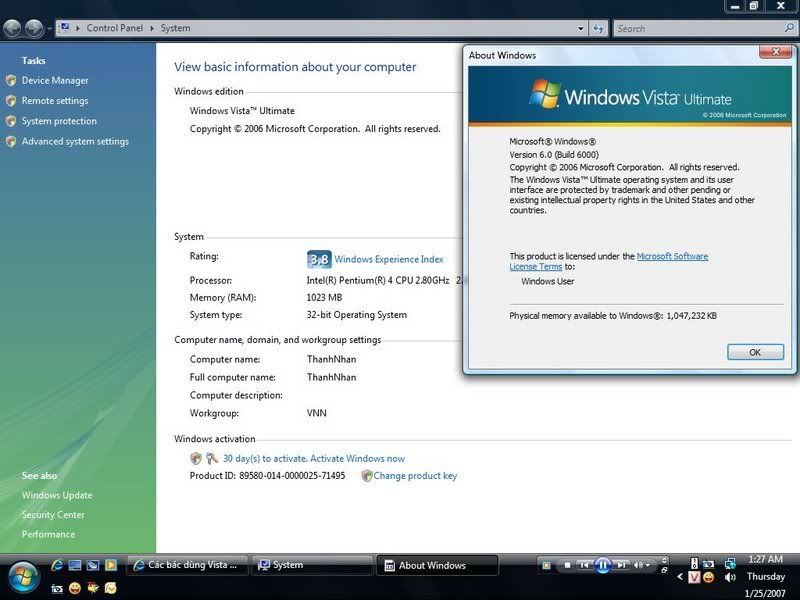Click the back navigation arrow
This screenshot has height=600, width=800.
pos(14,28)
